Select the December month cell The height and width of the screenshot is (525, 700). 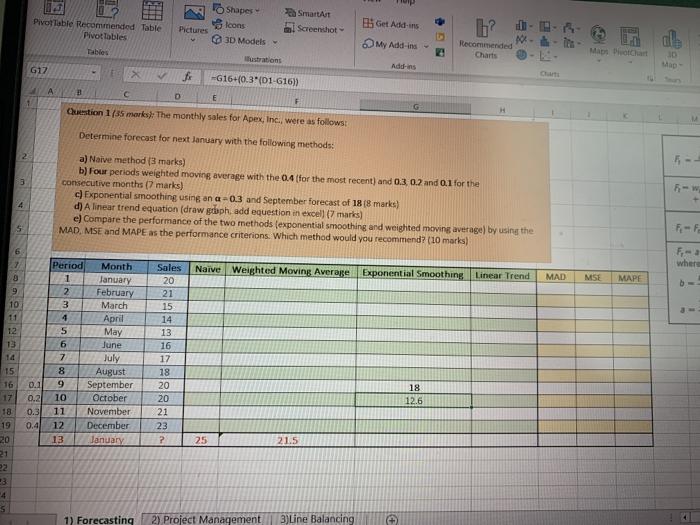tap(108, 425)
